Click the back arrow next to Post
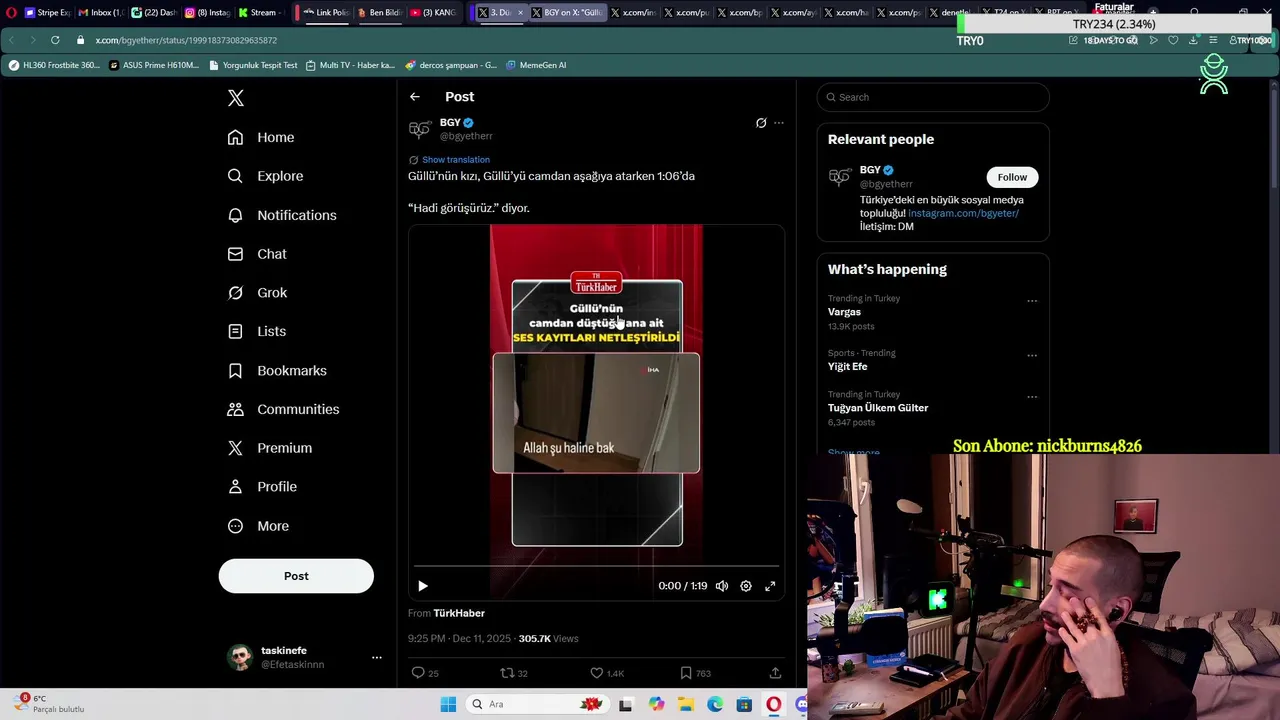Viewport: 1280px width, 720px height. 415,97
